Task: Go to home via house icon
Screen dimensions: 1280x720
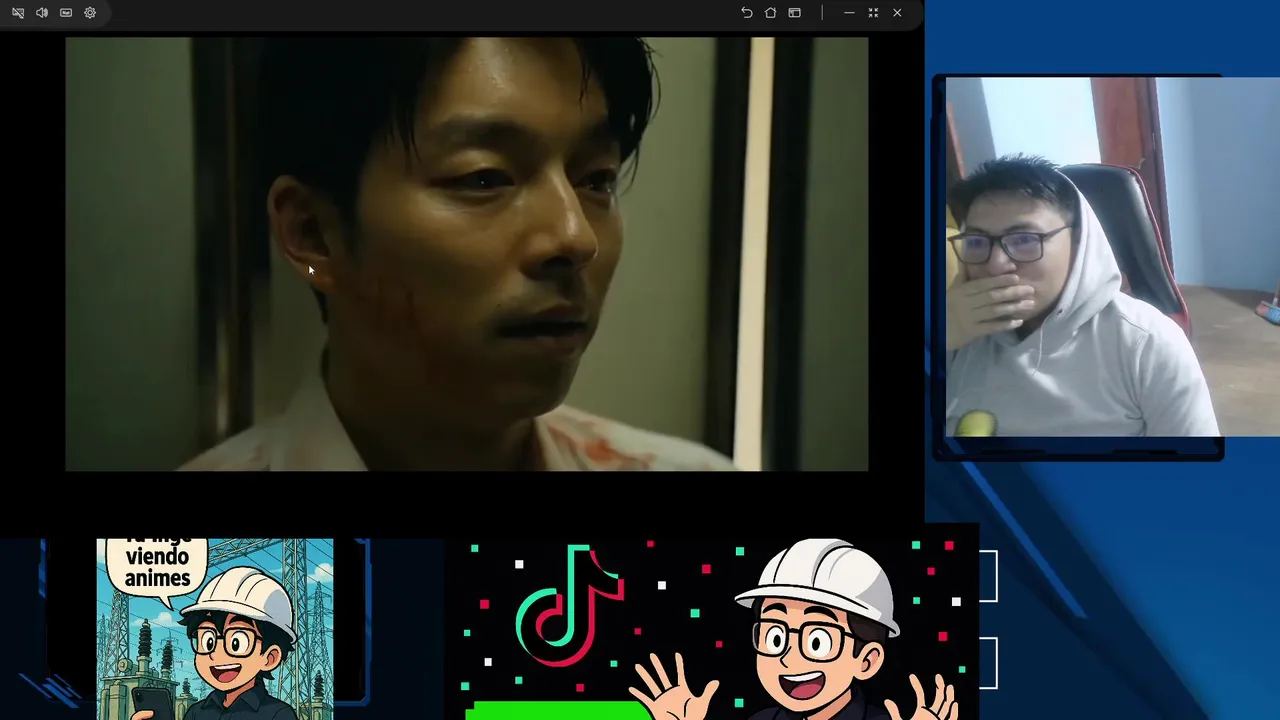Action: coord(771,13)
